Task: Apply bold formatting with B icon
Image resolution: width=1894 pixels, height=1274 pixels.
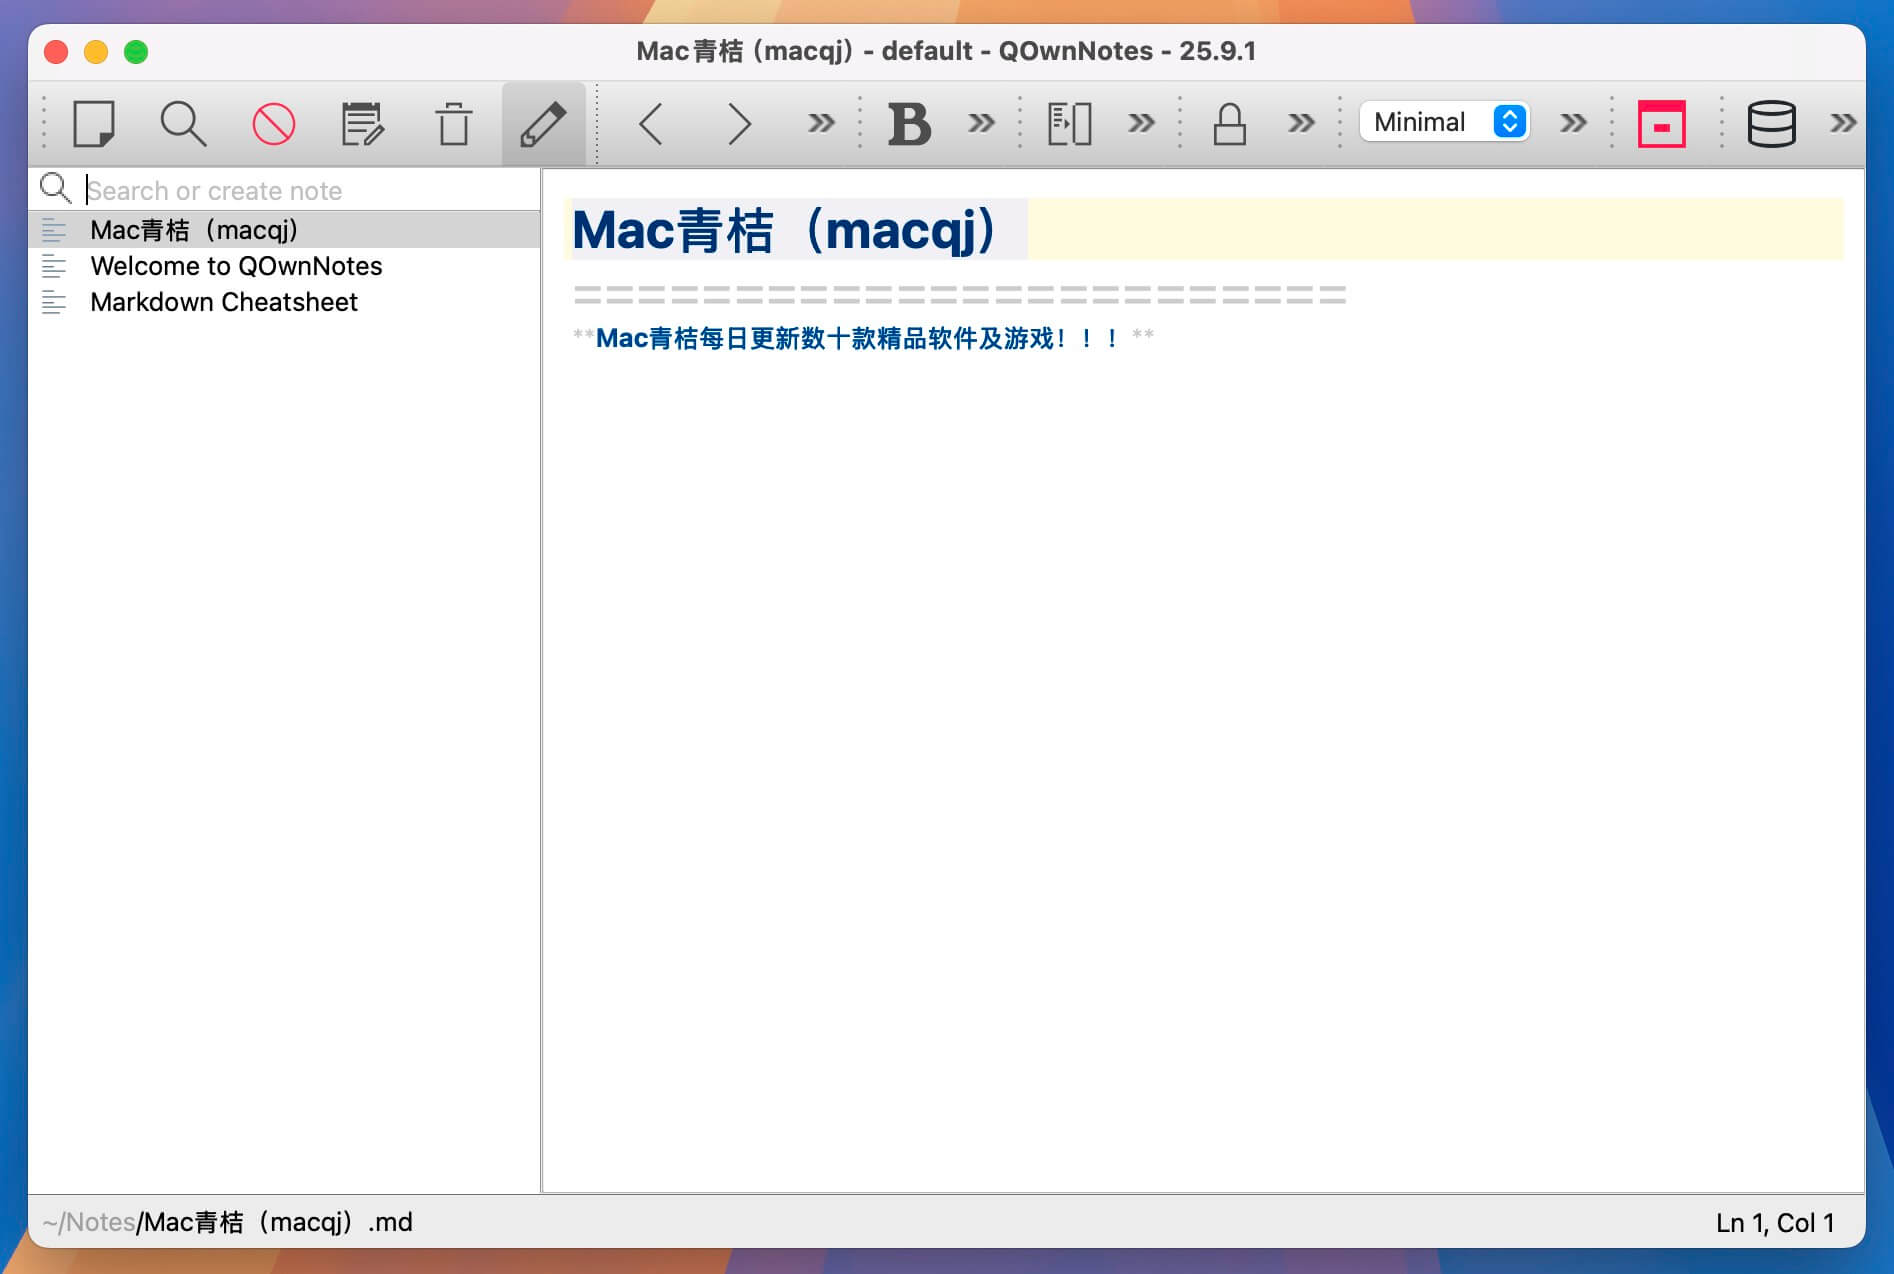Action: click(x=909, y=124)
